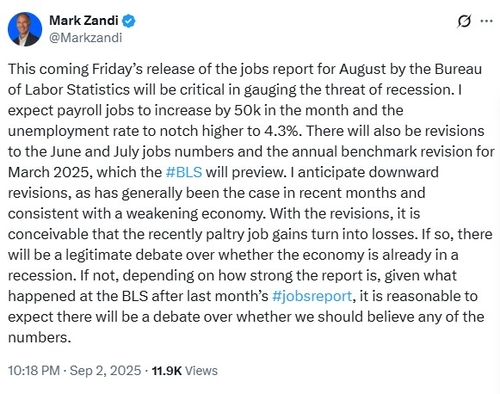Open Mark Zandi's profile picture
The image size is (500, 394).
tap(25, 29)
